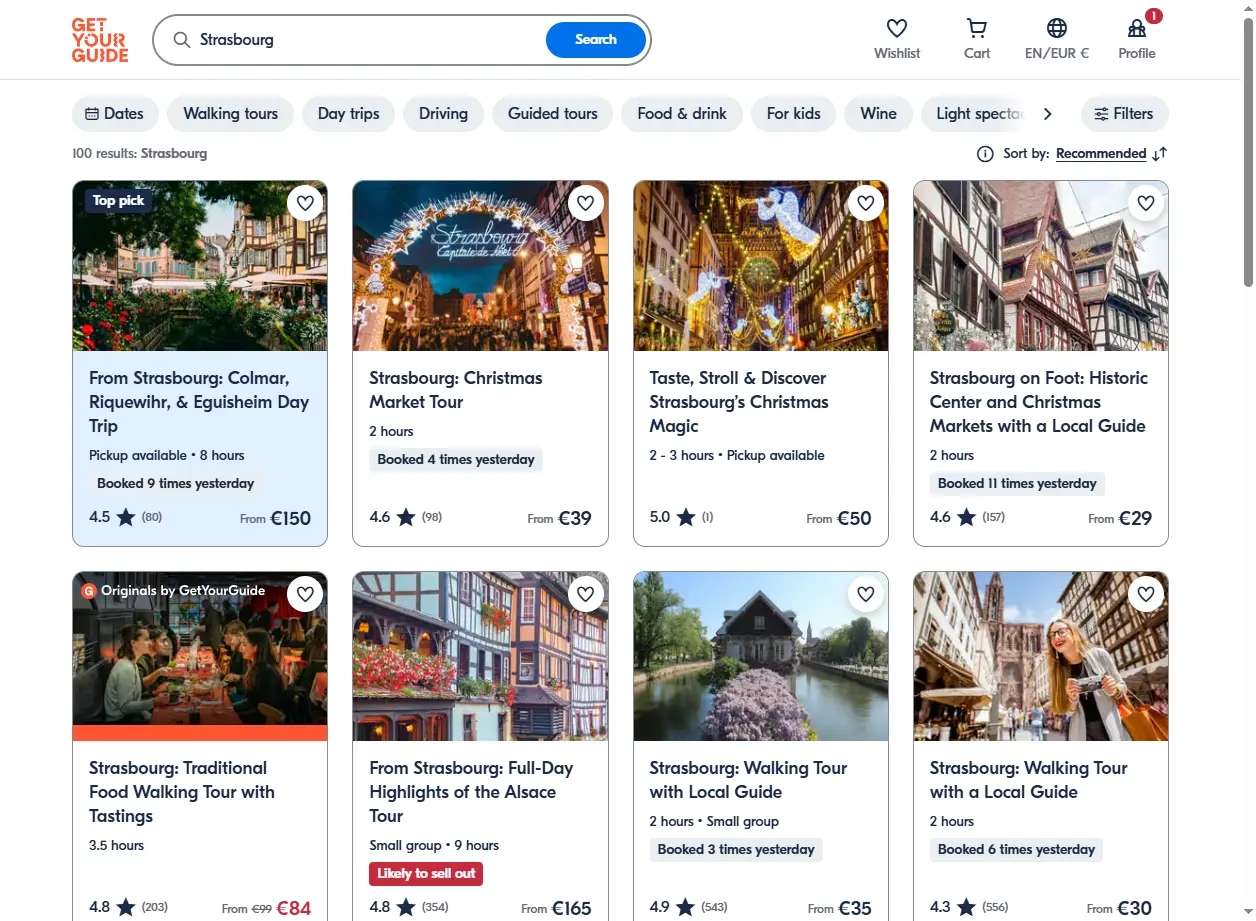
Task: Click the star rating on Christmas Market Tour
Action: [x=405, y=517]
